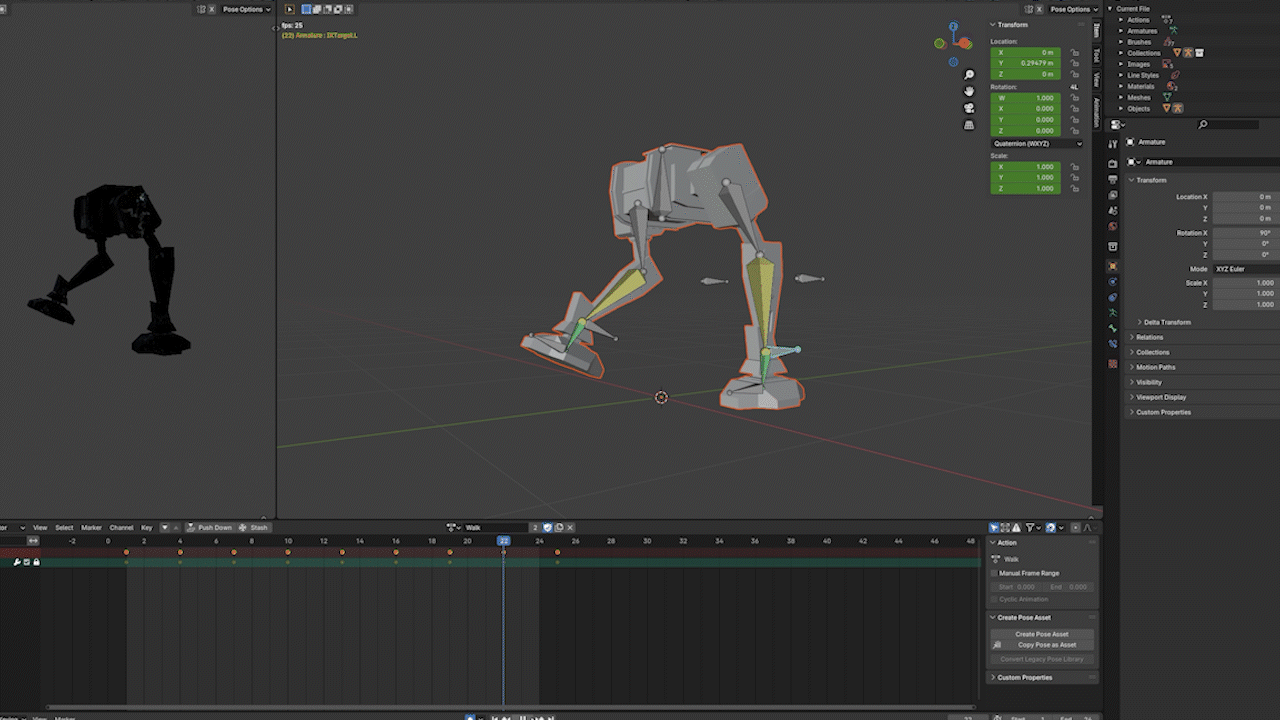Click the frame 22 playhead marker
The image size is (1280, 720).
pyautogui.click(x=504, y=540)
